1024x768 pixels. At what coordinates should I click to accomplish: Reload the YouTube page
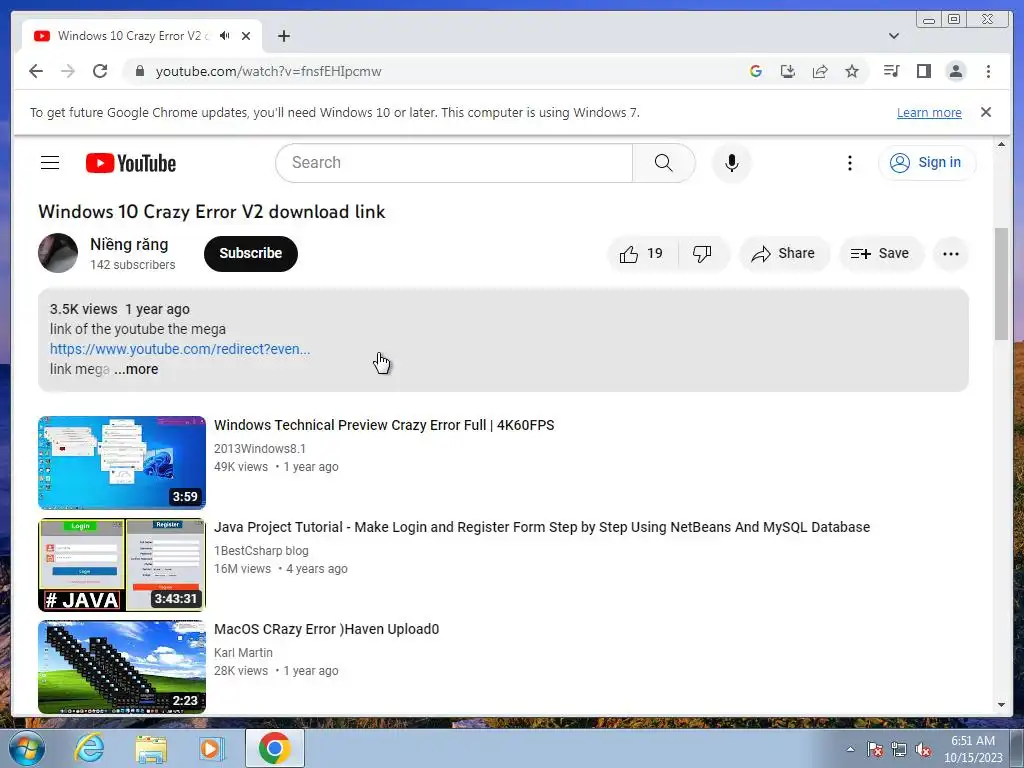[x=100, y=71]
